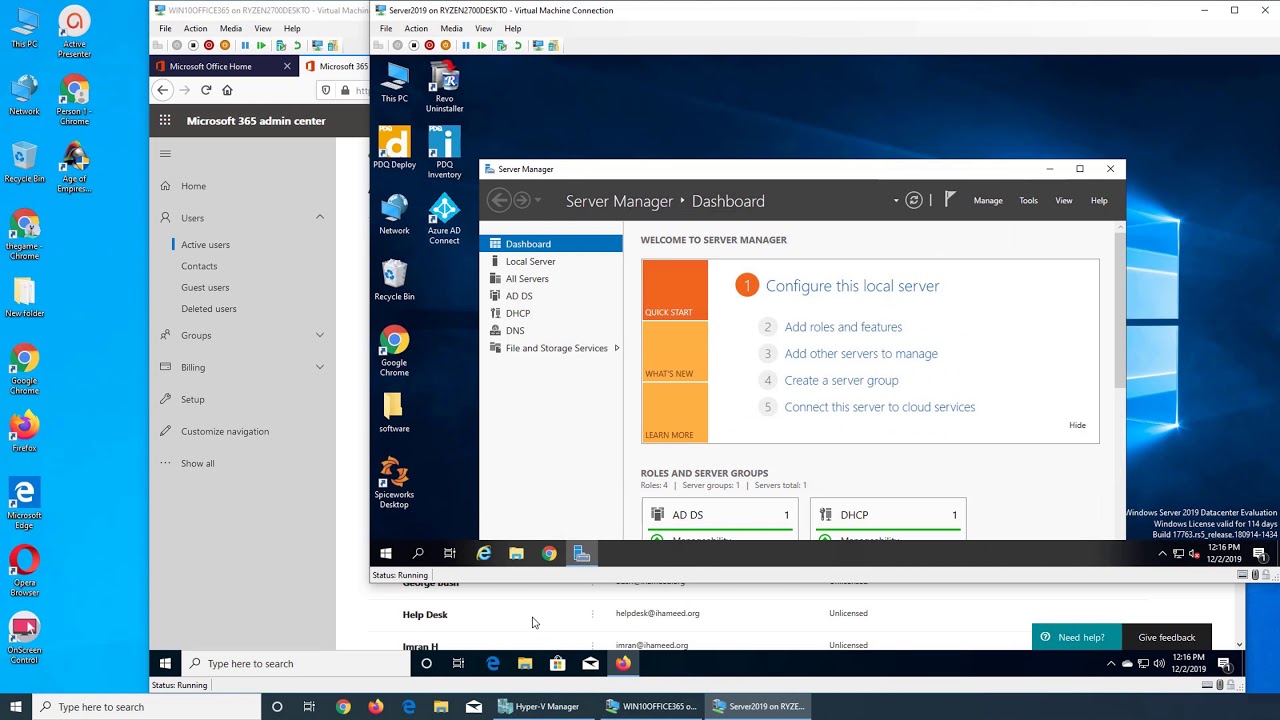
Task: Click Customize navigation in admin center
Action: (x=225, y=431)
